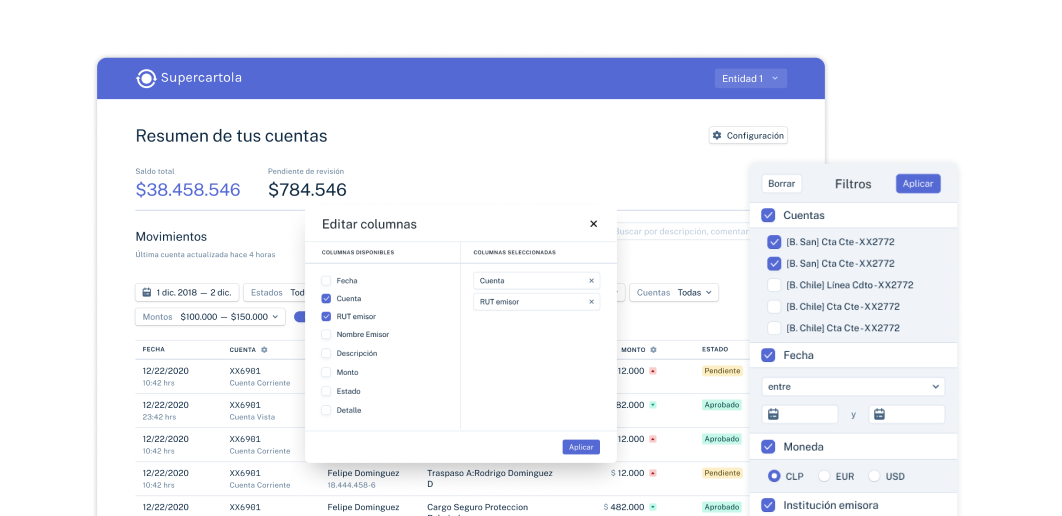The width and height of the screenshot is (1062, 516).
Task: Remove Cuenta from selected columns
Action: pos(591,280)
